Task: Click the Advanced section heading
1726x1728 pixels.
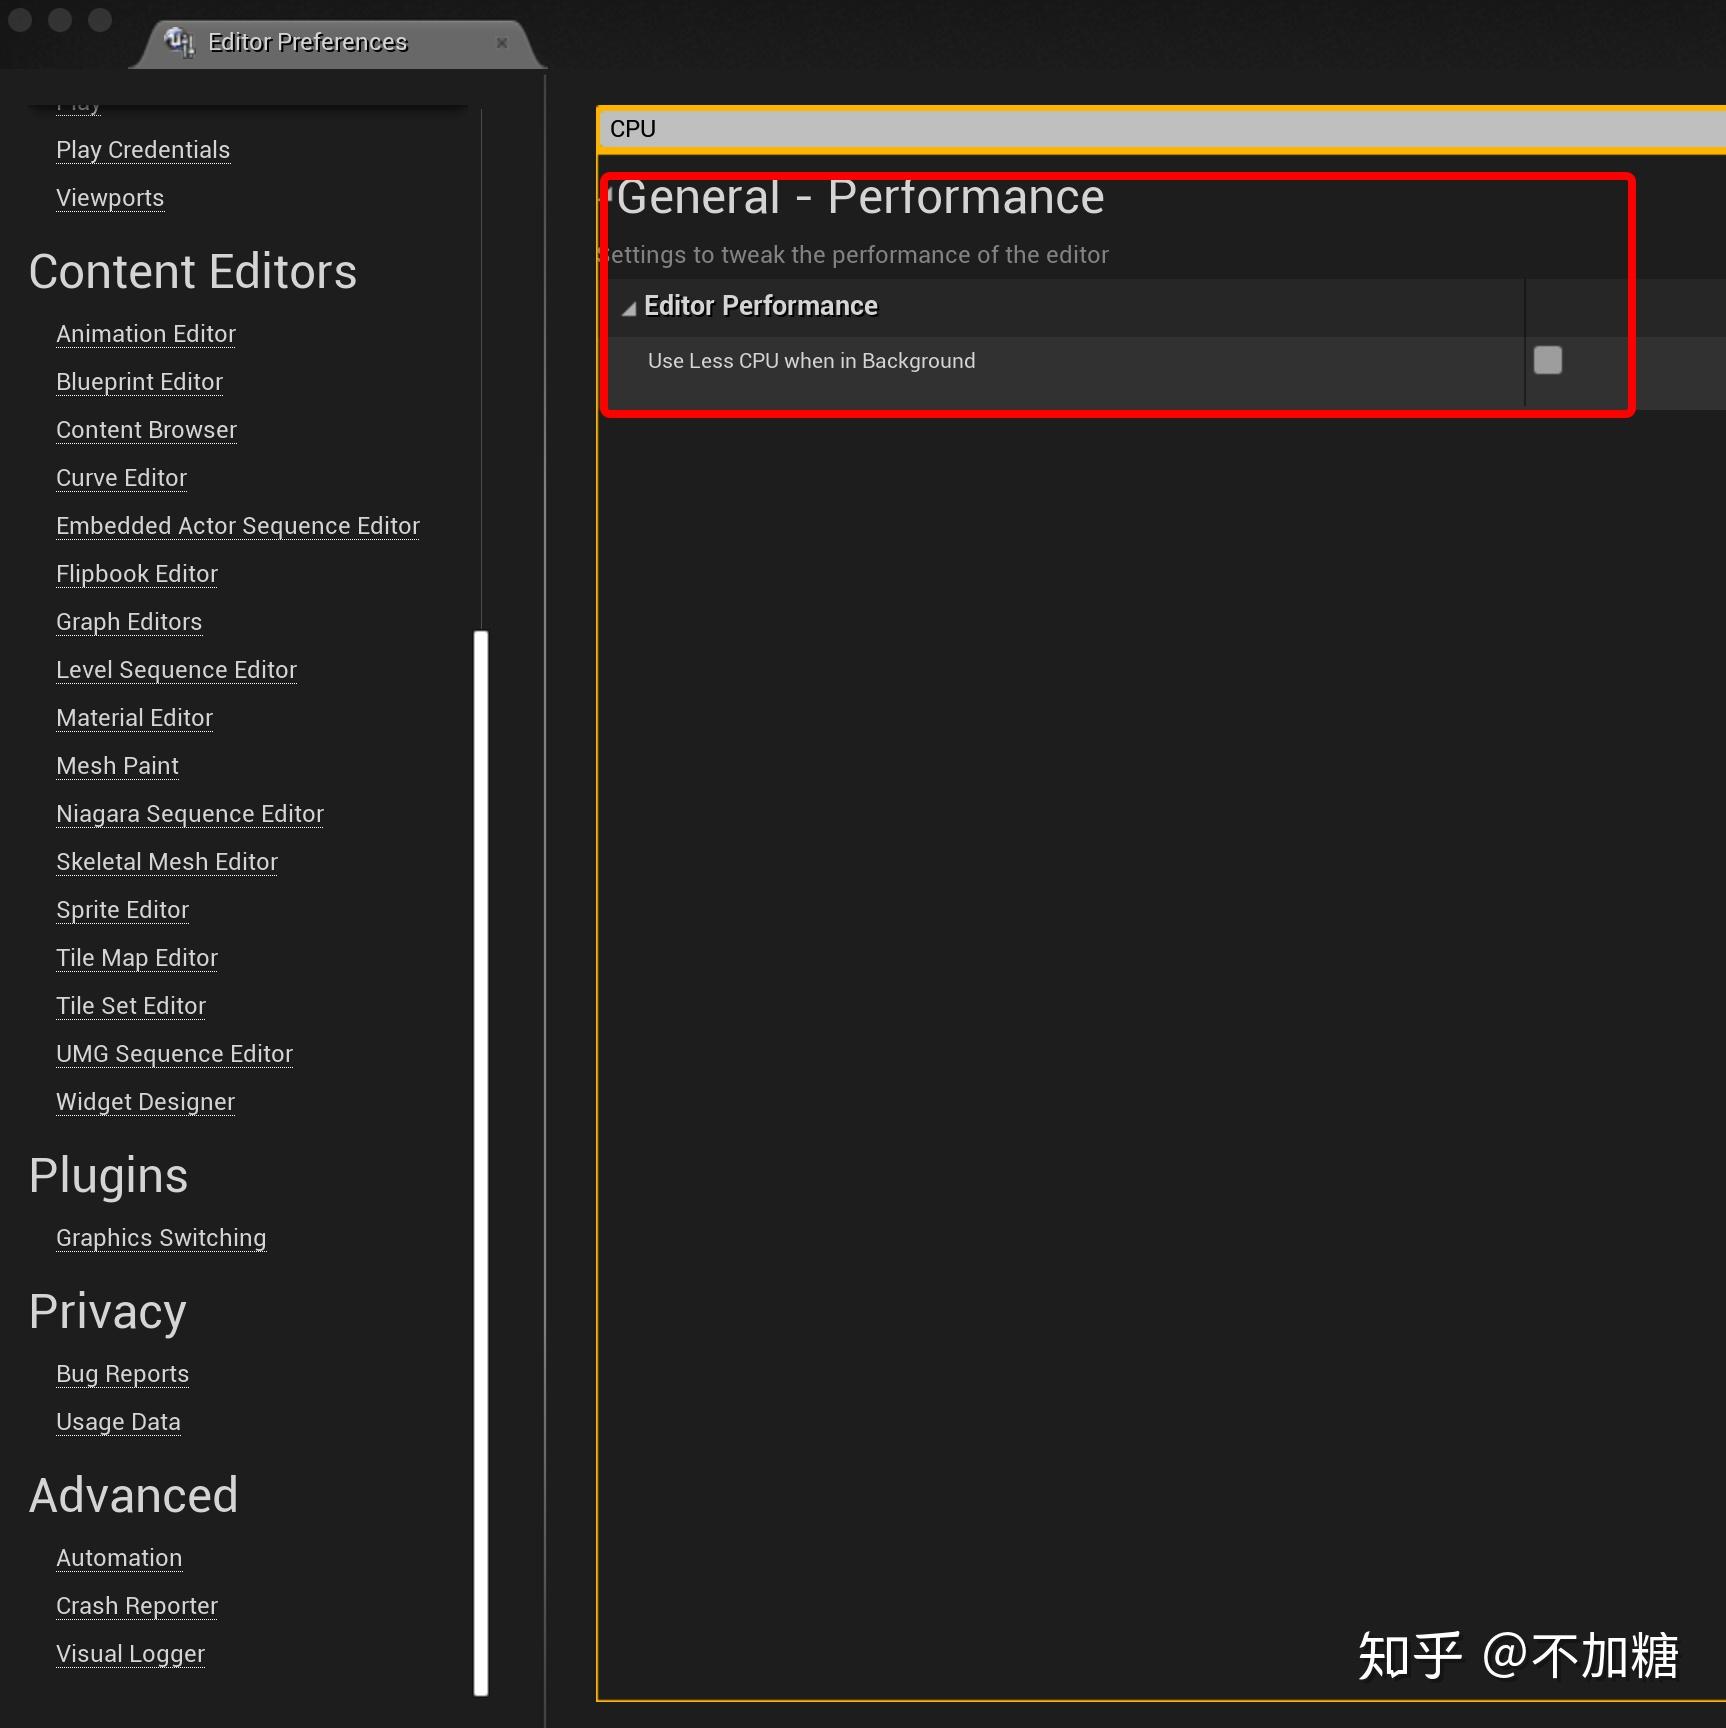Action: coord(134,1496)
